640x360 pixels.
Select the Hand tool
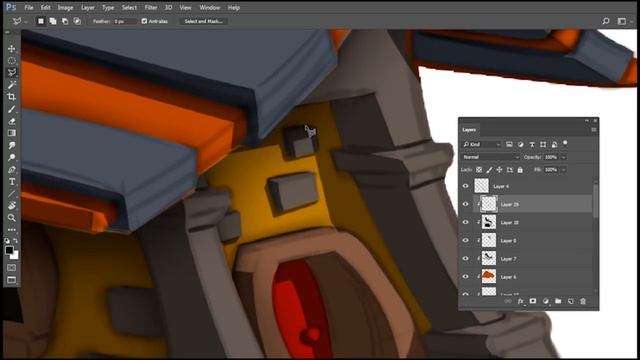[x=11, y=206]
